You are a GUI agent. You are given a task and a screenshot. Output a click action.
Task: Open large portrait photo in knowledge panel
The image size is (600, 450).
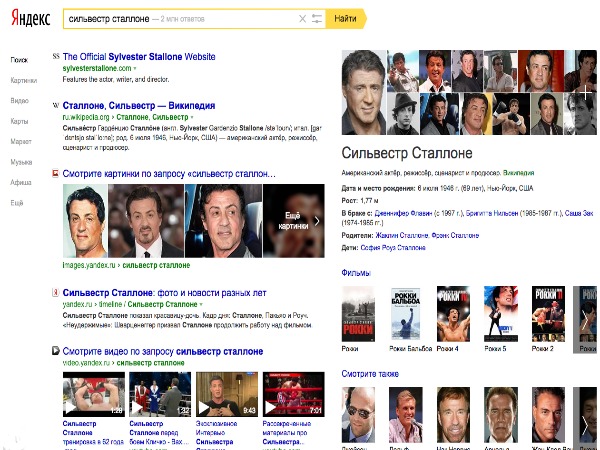pos(364,92)
